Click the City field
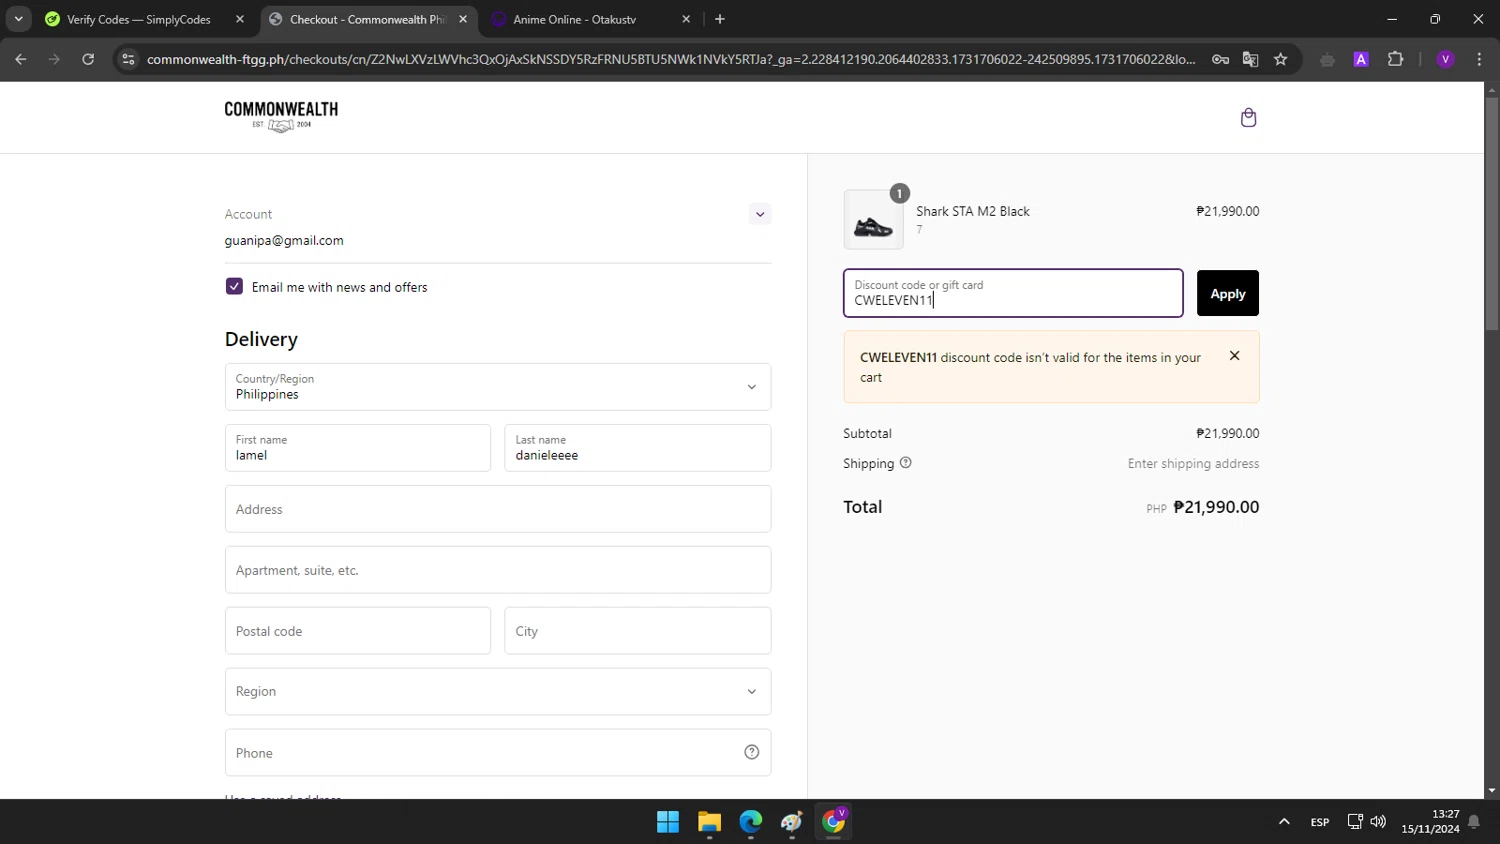Viewport: 1500px width, 844px height. coord(637,631)
